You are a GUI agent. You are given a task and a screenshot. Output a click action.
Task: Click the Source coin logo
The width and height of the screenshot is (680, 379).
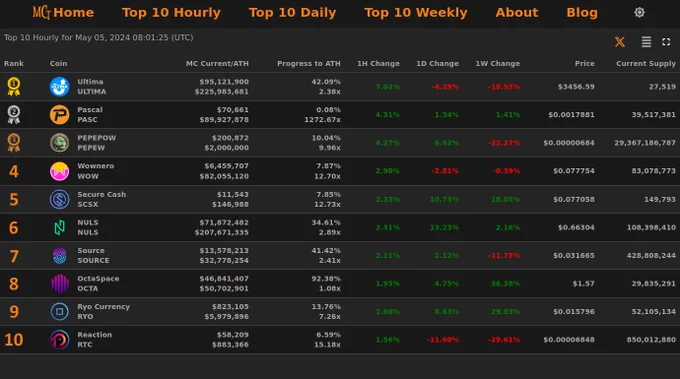click(59, 255)
